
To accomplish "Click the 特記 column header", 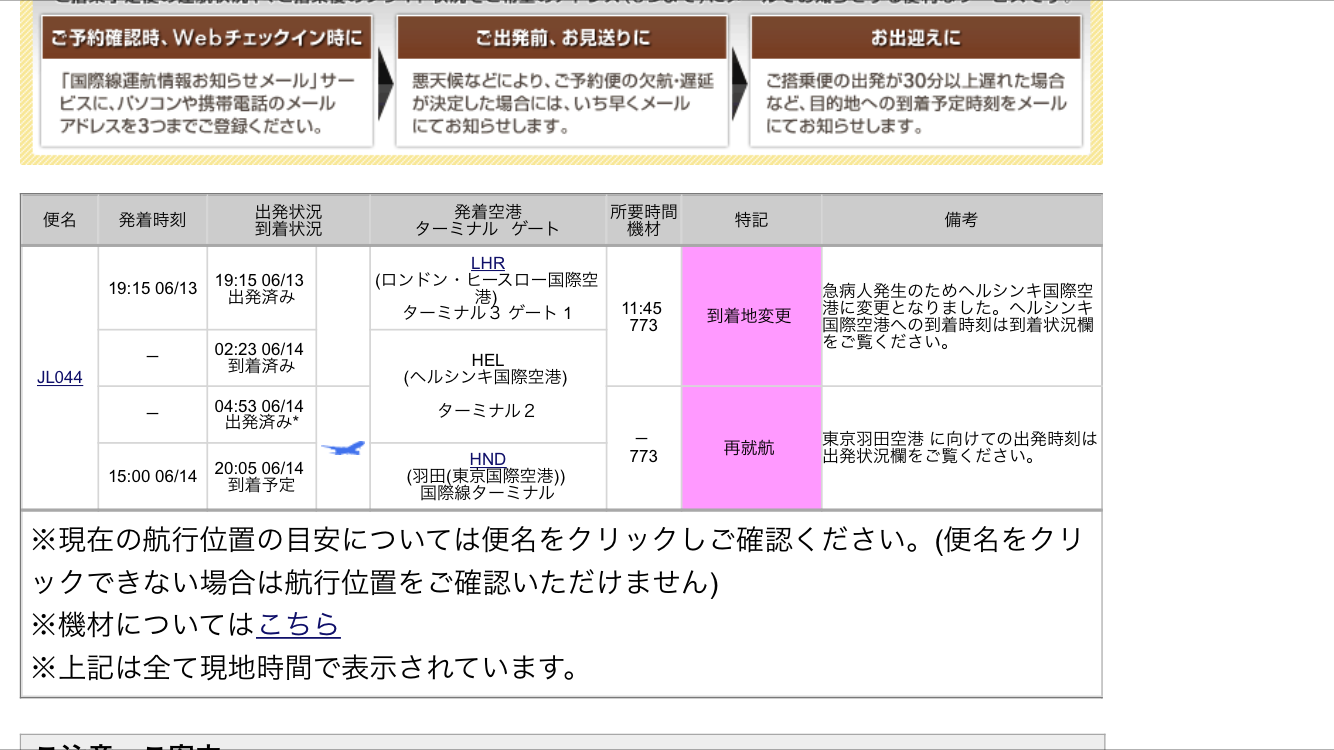I will tap(751, 220).
